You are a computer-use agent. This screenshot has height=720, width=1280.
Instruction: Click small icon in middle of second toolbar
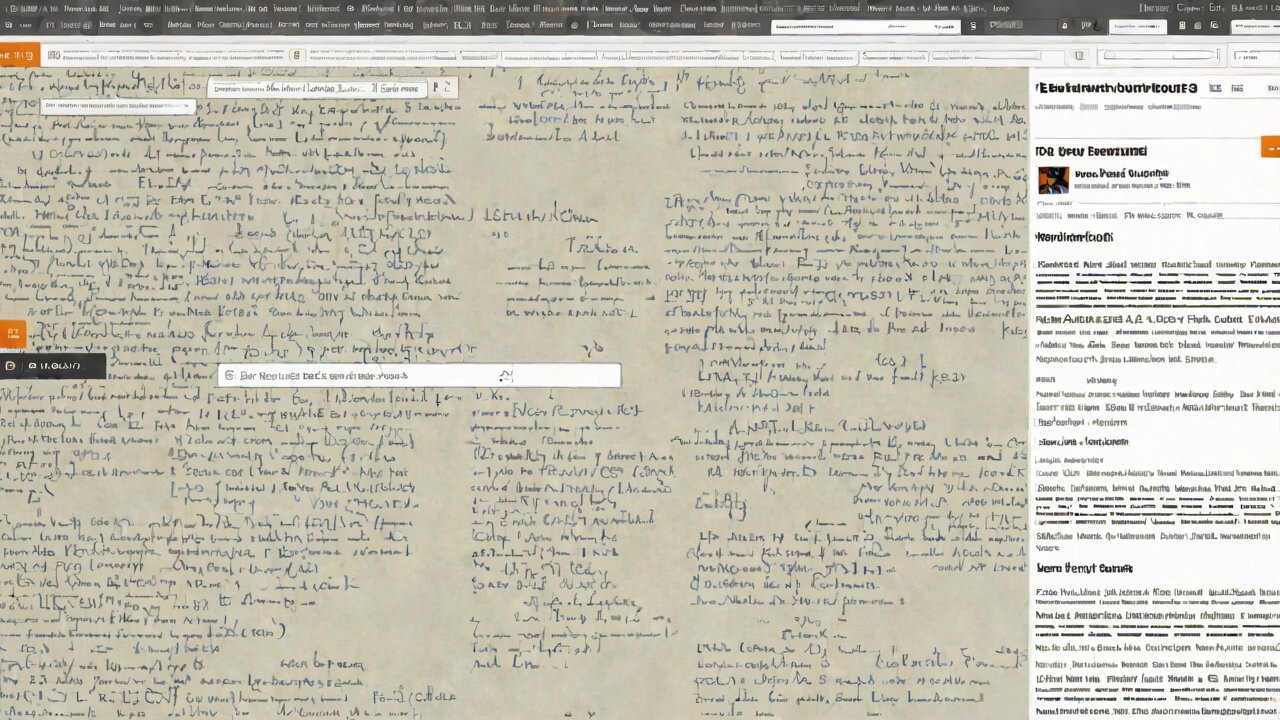coord(296,56)
